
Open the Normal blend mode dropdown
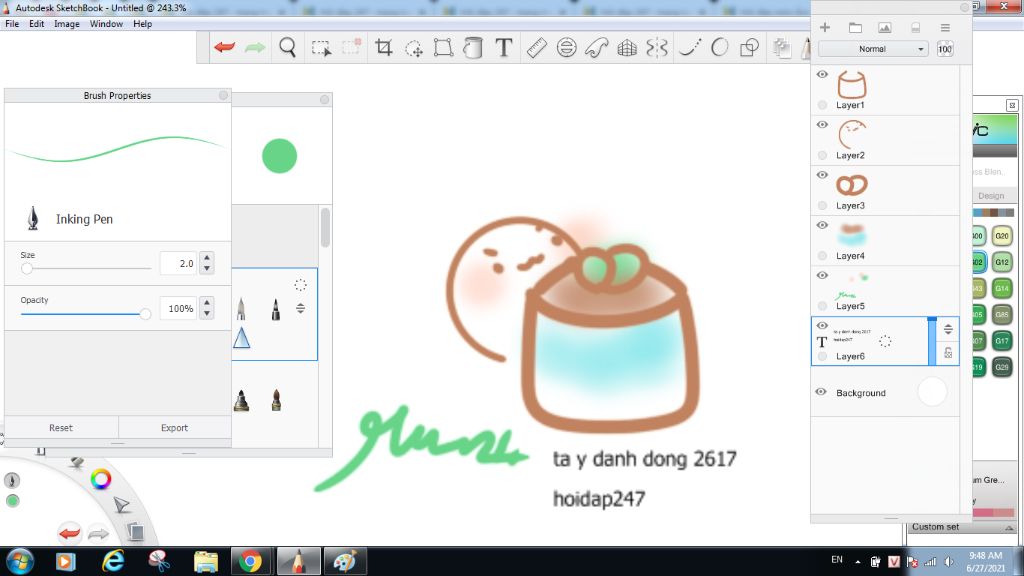click(x=873, y=49)
